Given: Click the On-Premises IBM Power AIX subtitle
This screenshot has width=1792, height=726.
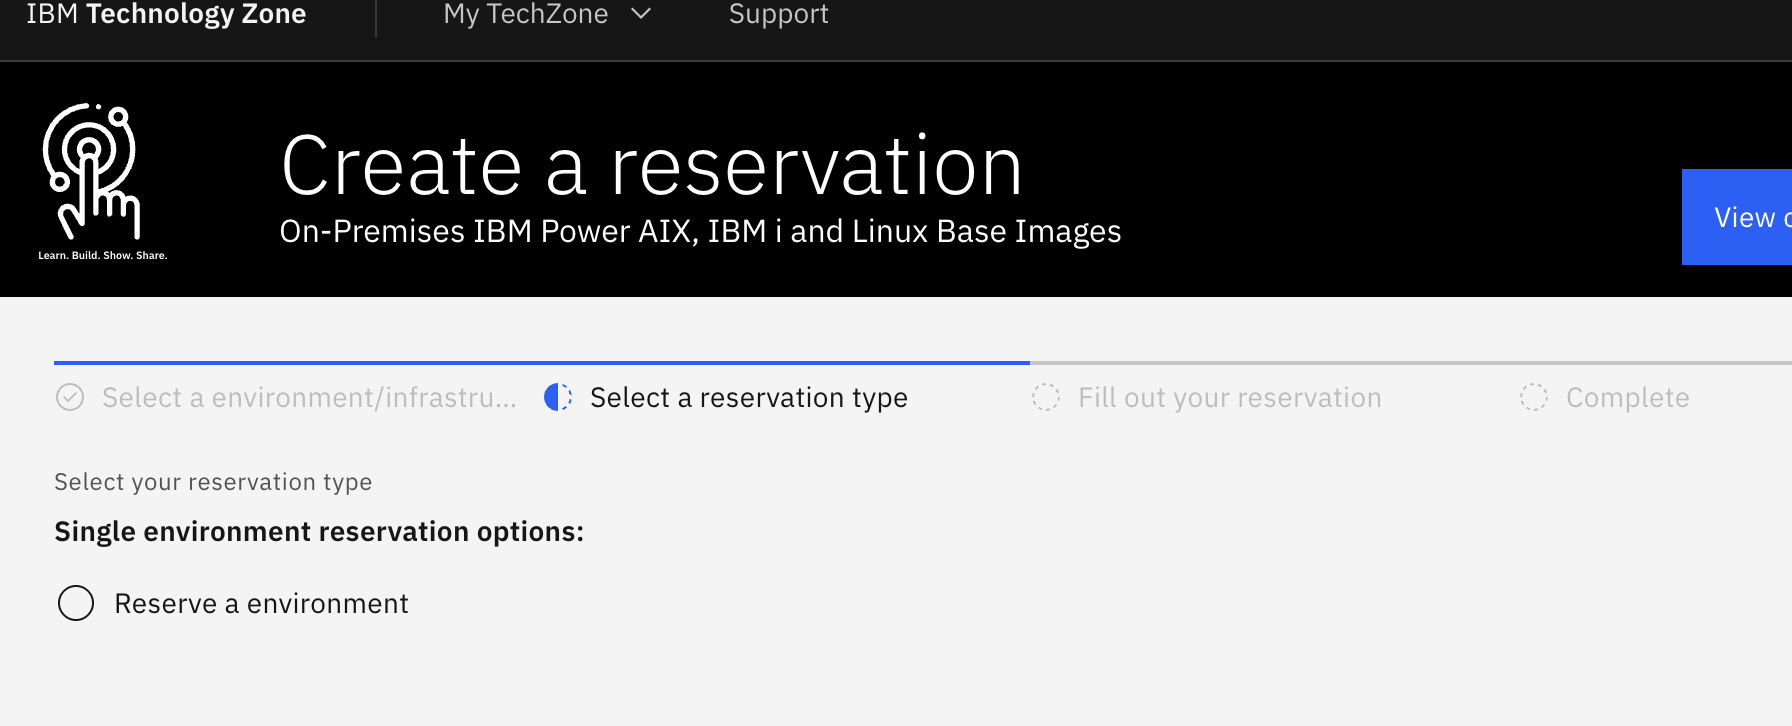Looking at the screenshot, I should (x=700, y=232).
